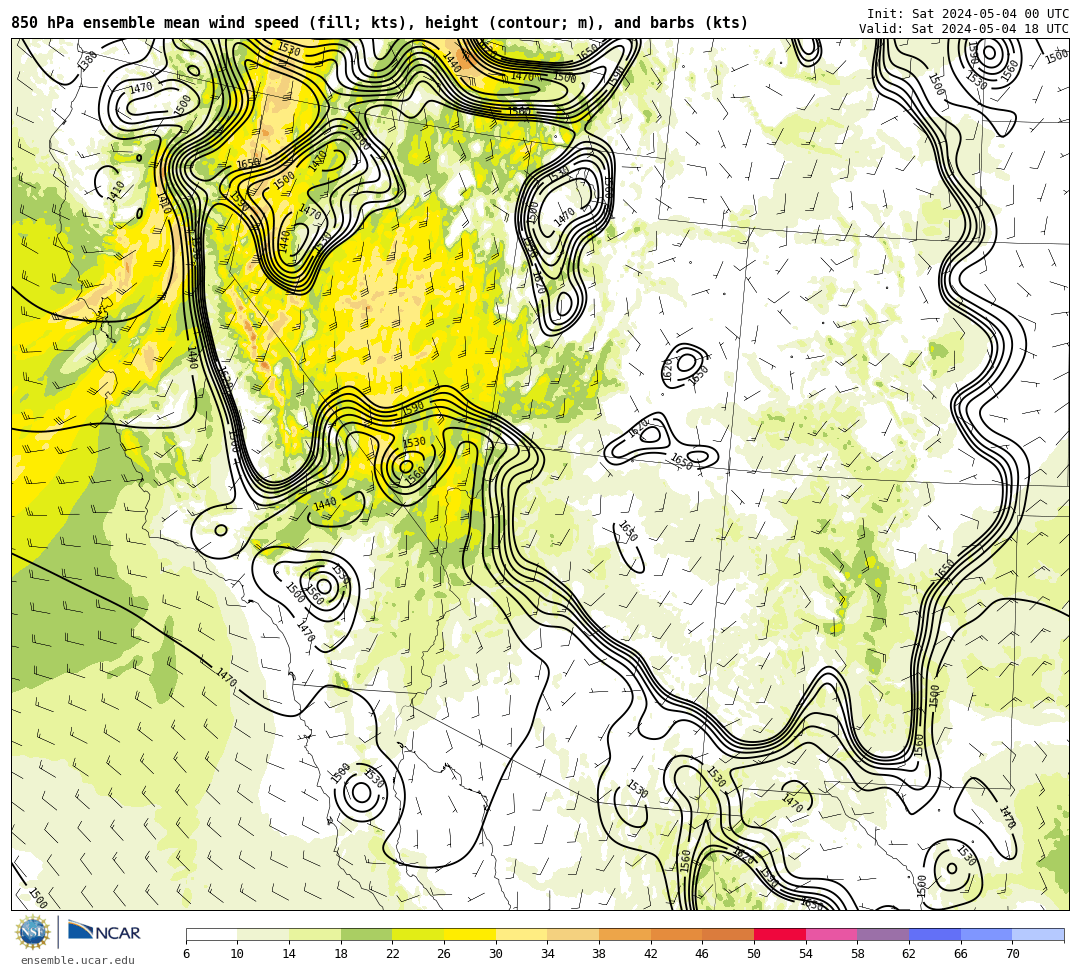Click the white 6-10 kts colorbar swatch

point(211,934)
